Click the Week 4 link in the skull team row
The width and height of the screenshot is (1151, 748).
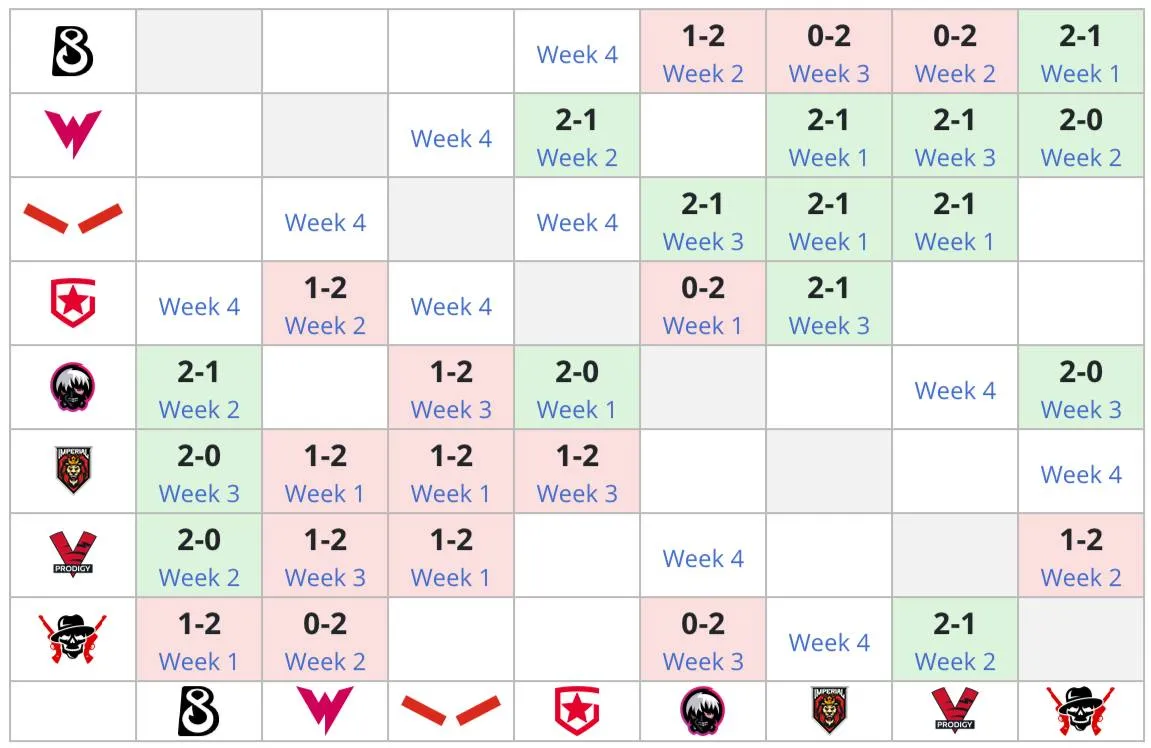(829, 642)
